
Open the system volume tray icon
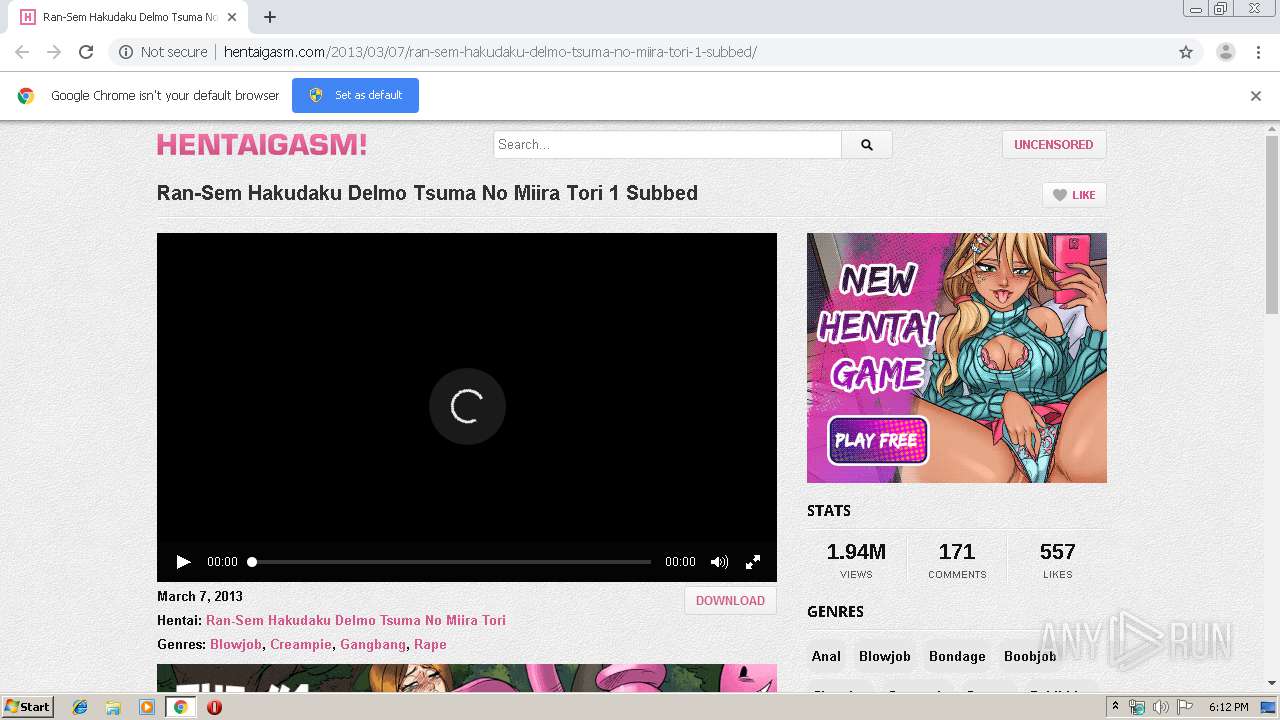click(1160, 707)
